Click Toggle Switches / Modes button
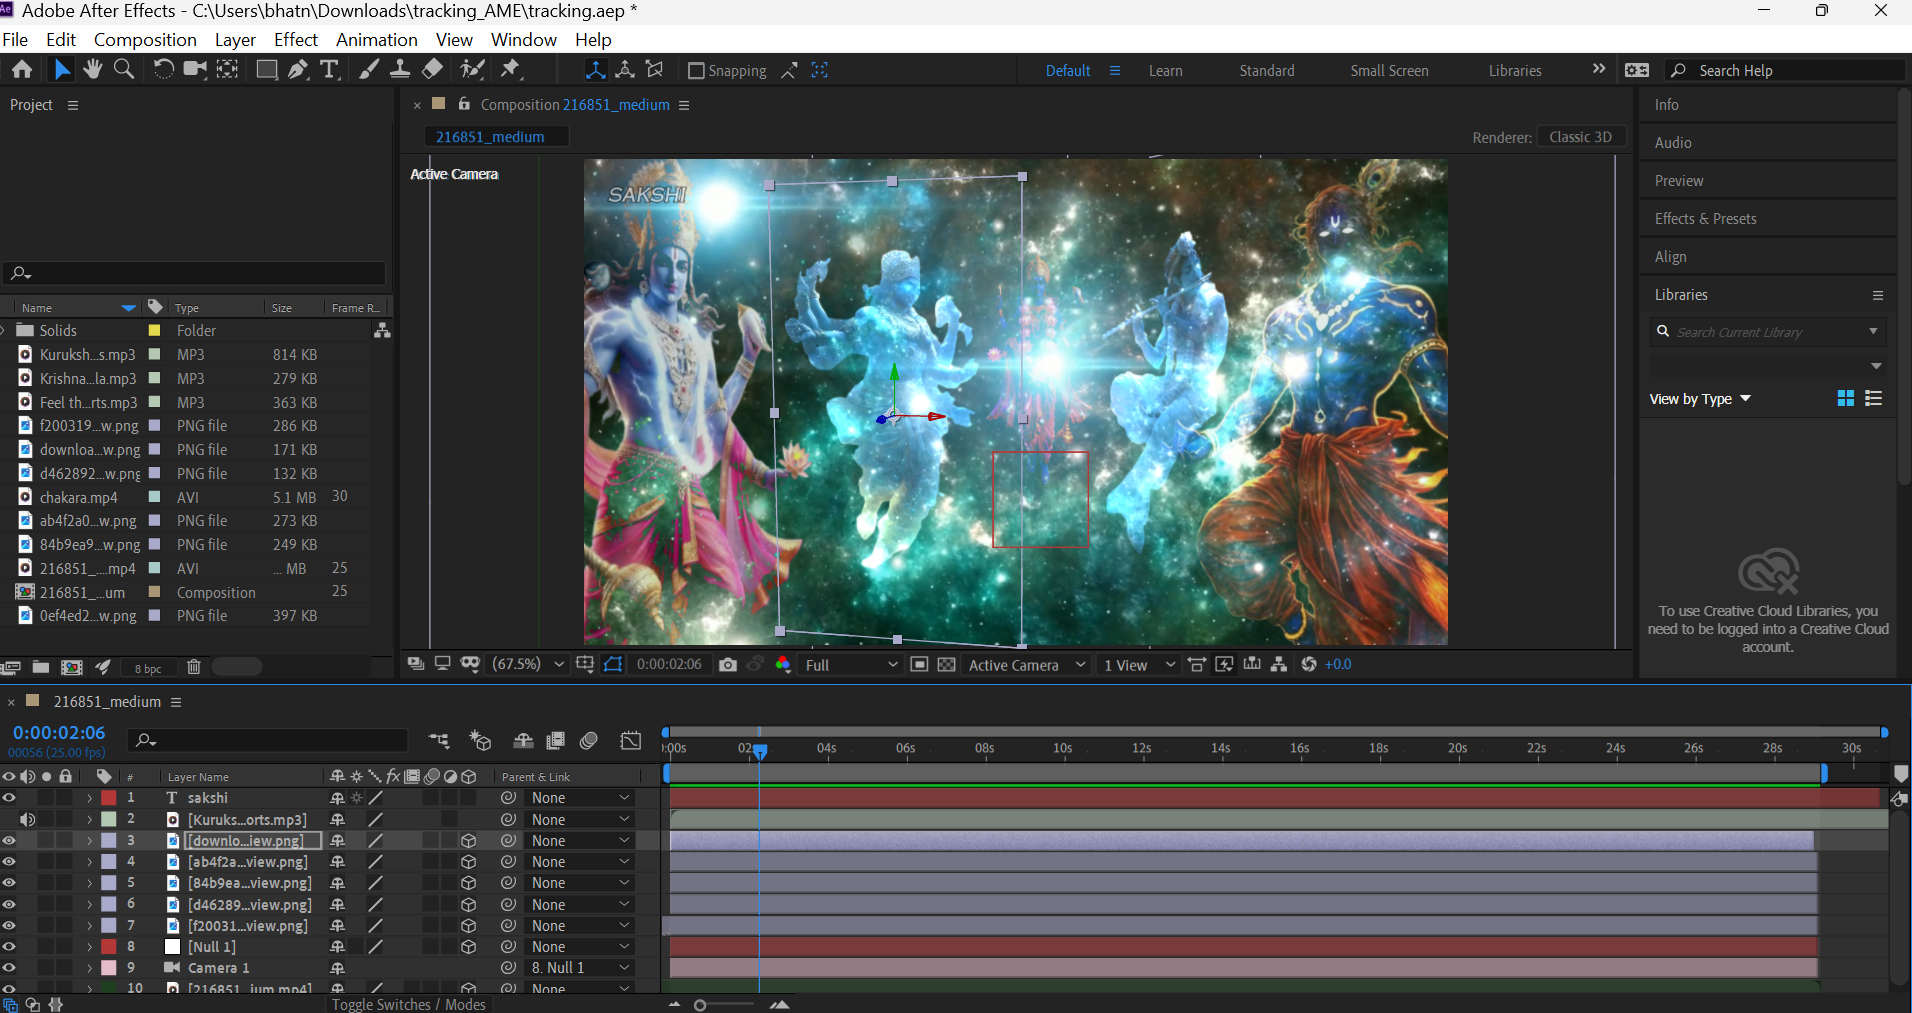Viewport: 1912px width, 1013px height. coord(408,1004)
